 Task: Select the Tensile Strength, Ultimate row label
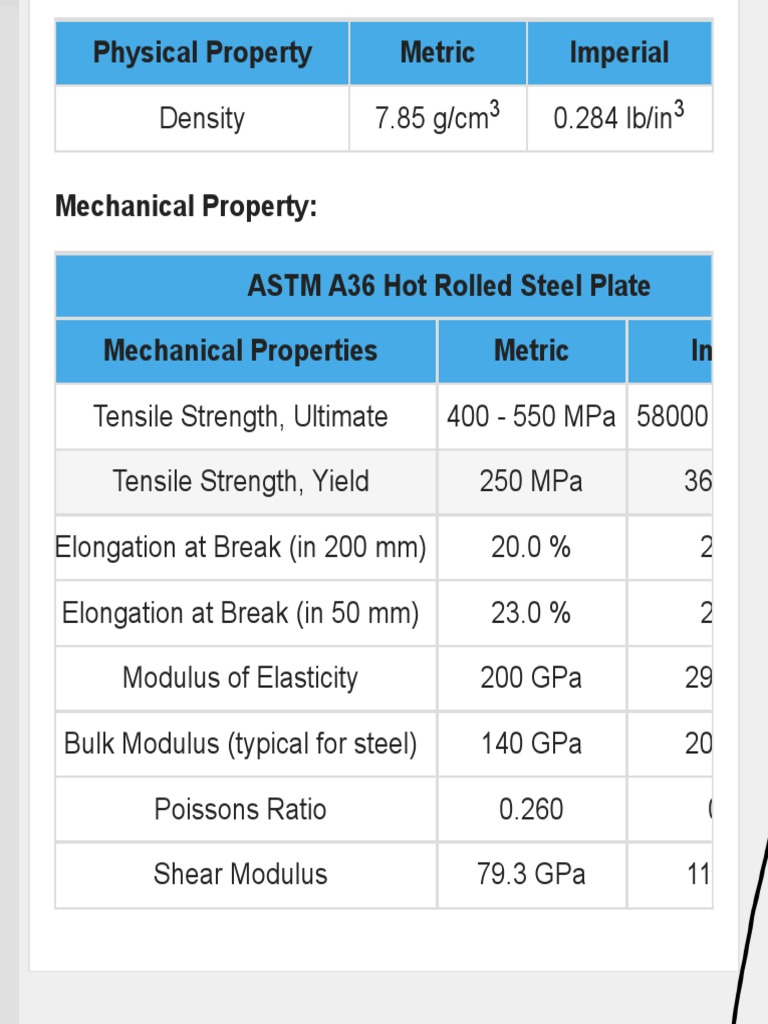(x=241, y=416)
